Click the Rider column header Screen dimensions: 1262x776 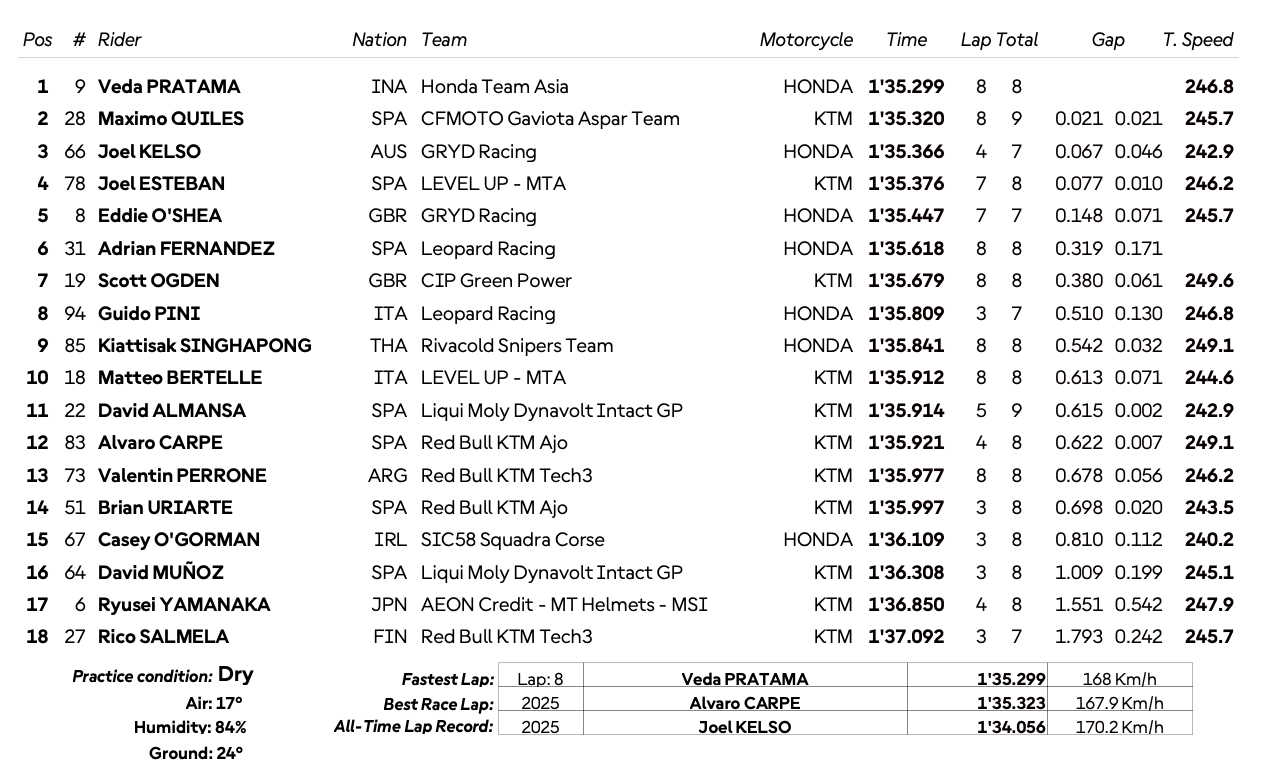tap(119, 40)
